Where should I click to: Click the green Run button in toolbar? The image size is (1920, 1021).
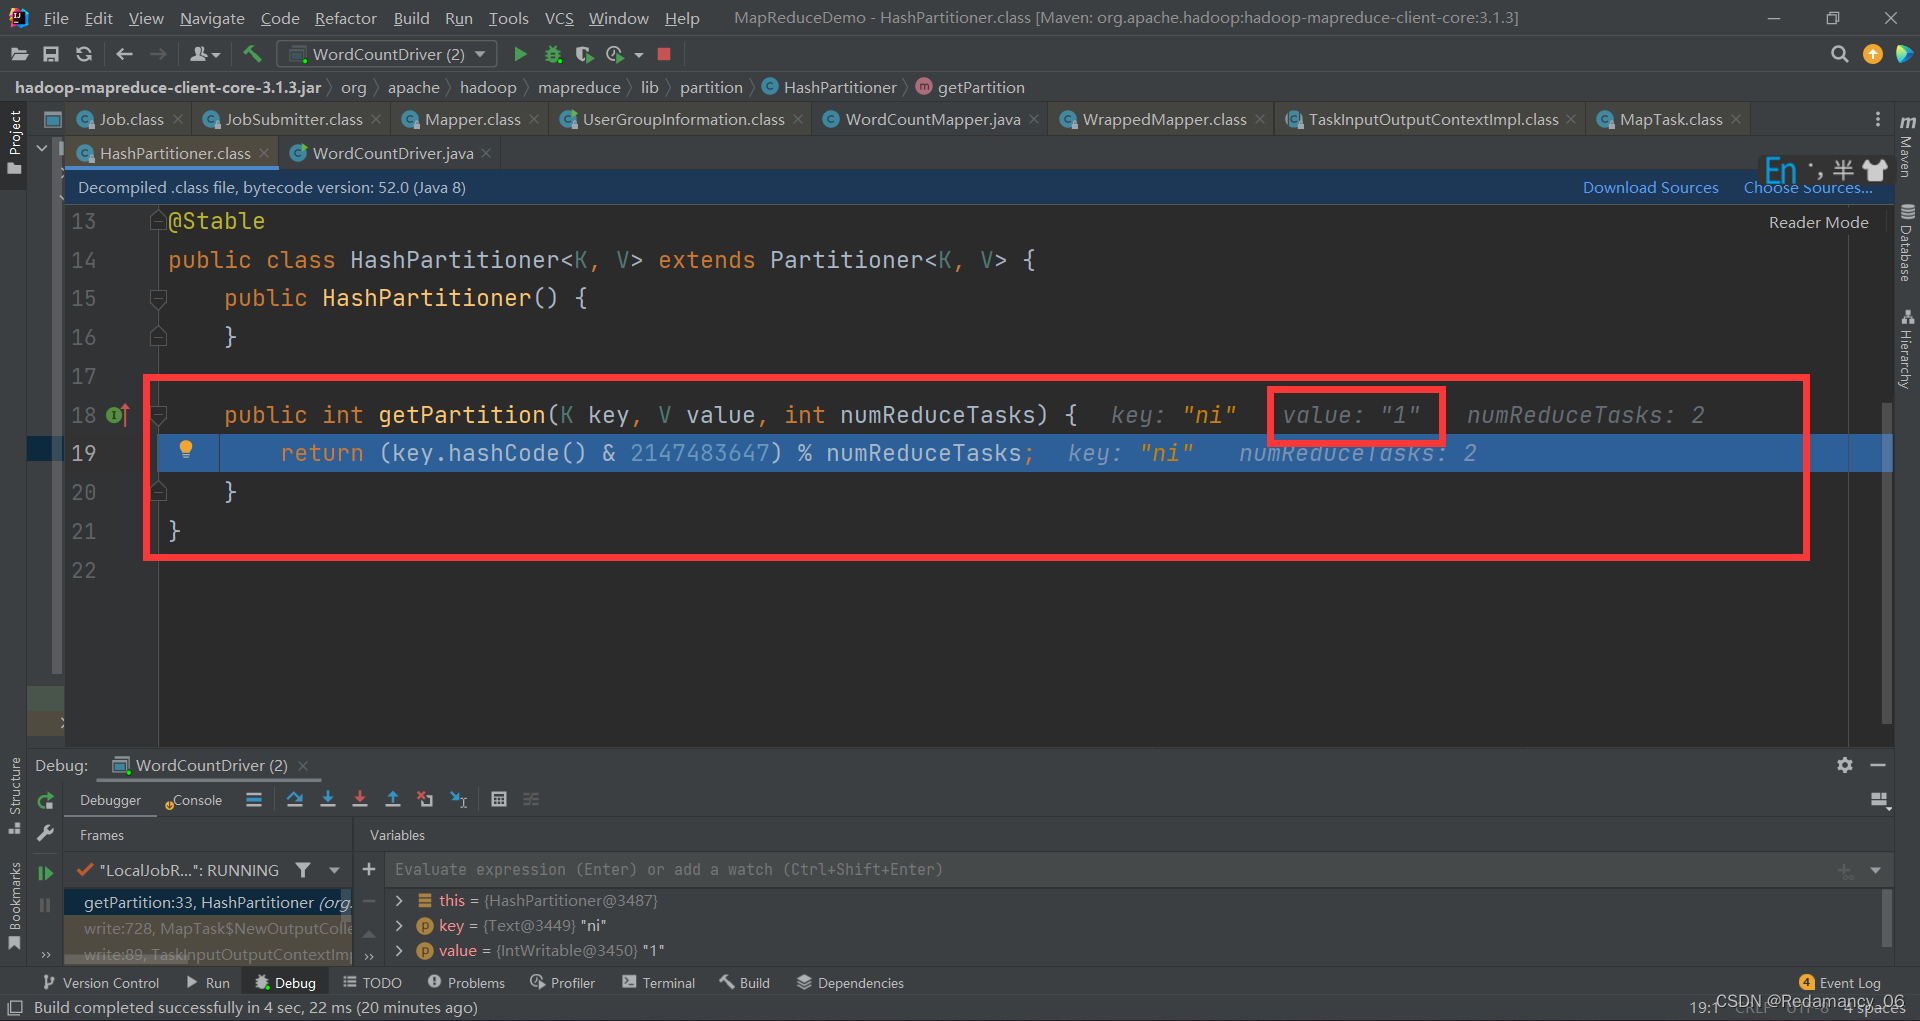tap(520, 54)
